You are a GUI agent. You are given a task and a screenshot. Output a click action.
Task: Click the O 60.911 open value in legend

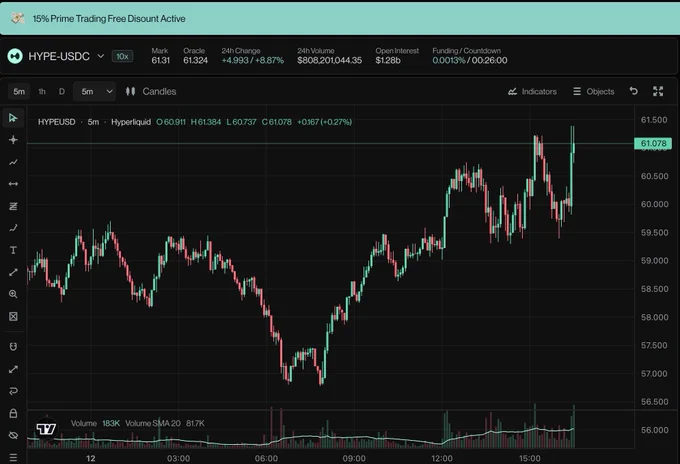point(171,122)
